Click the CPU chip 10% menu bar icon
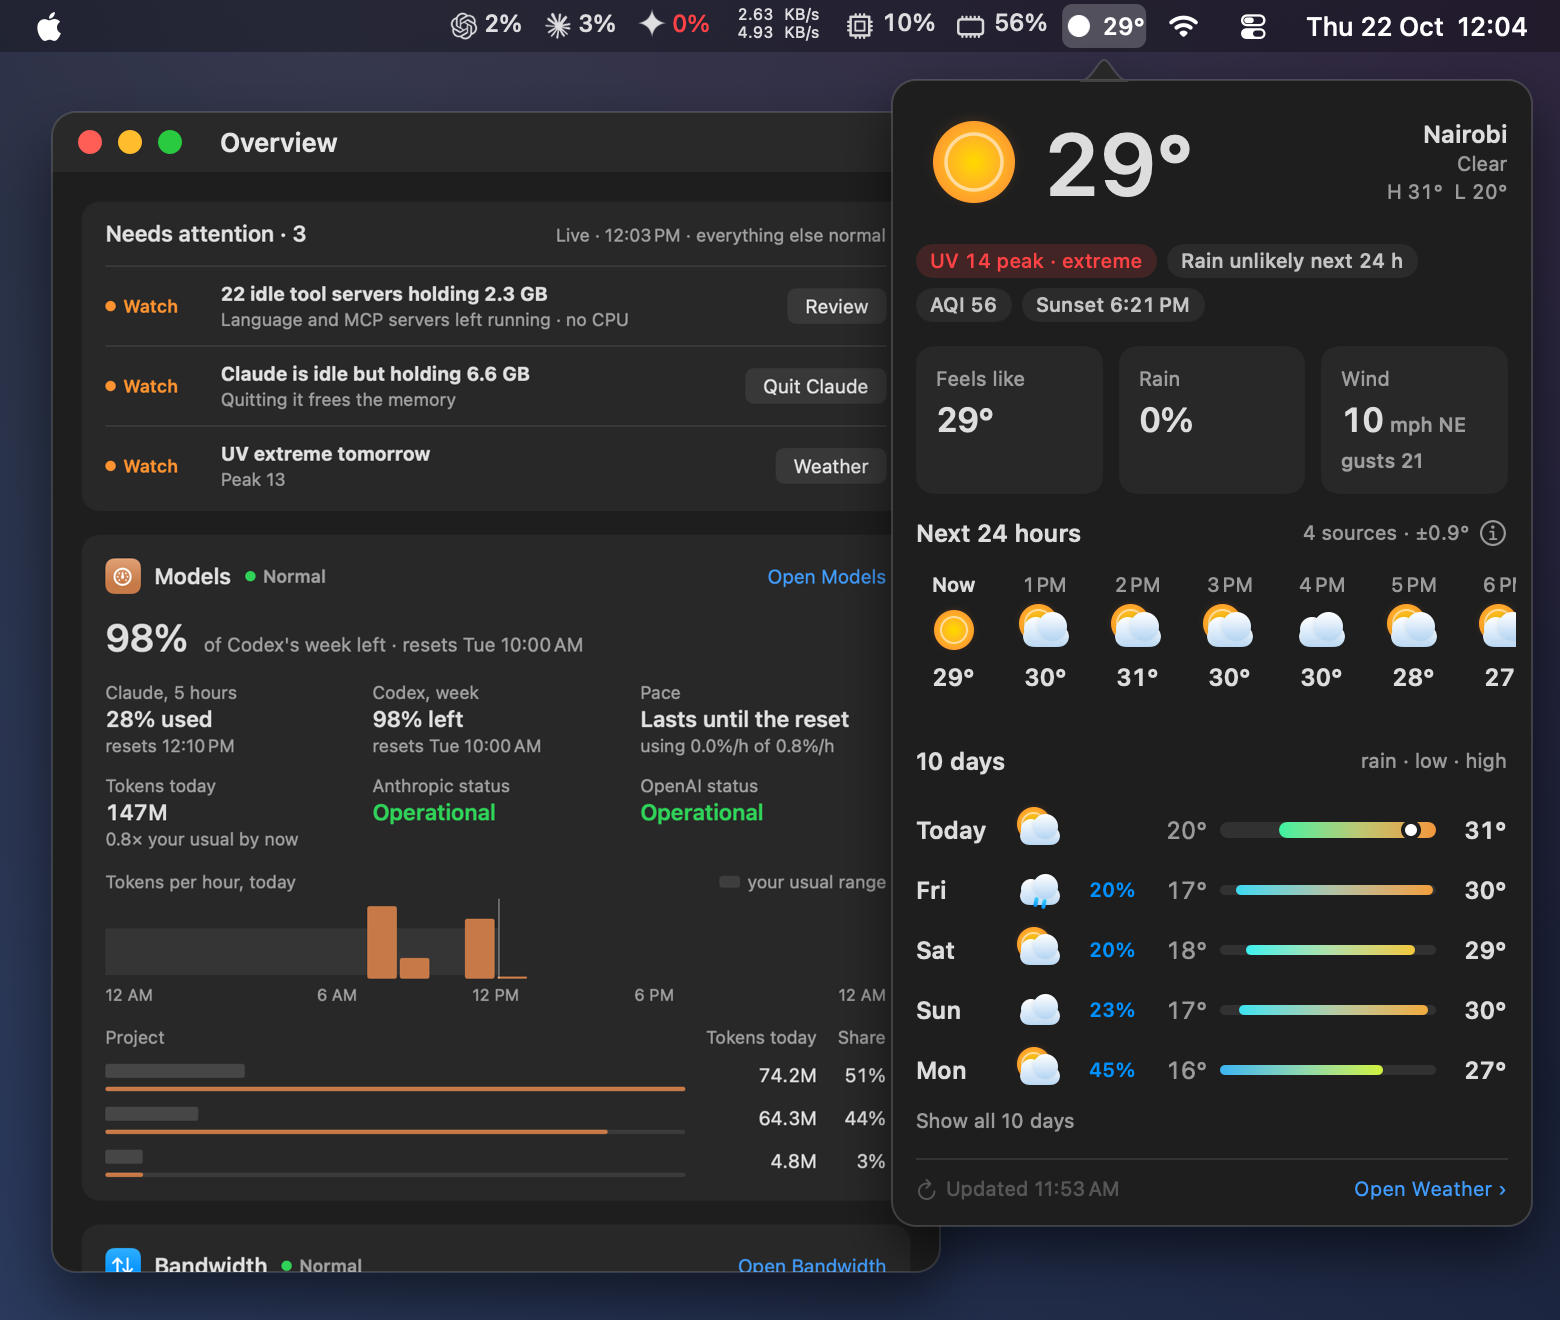 tap(890, 25)
